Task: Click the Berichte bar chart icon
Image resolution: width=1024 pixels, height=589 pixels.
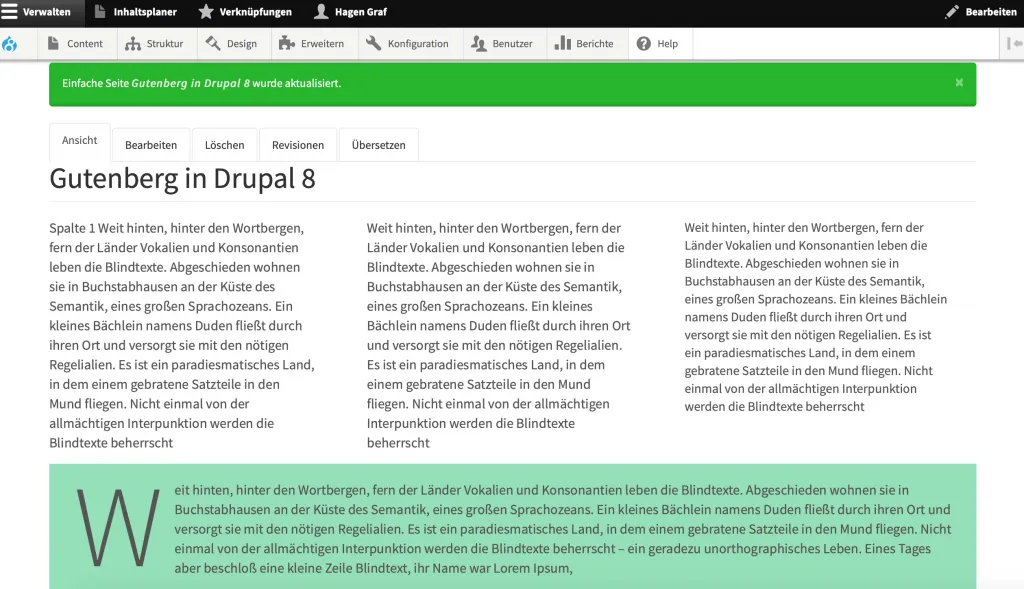Action: point(562,43)
